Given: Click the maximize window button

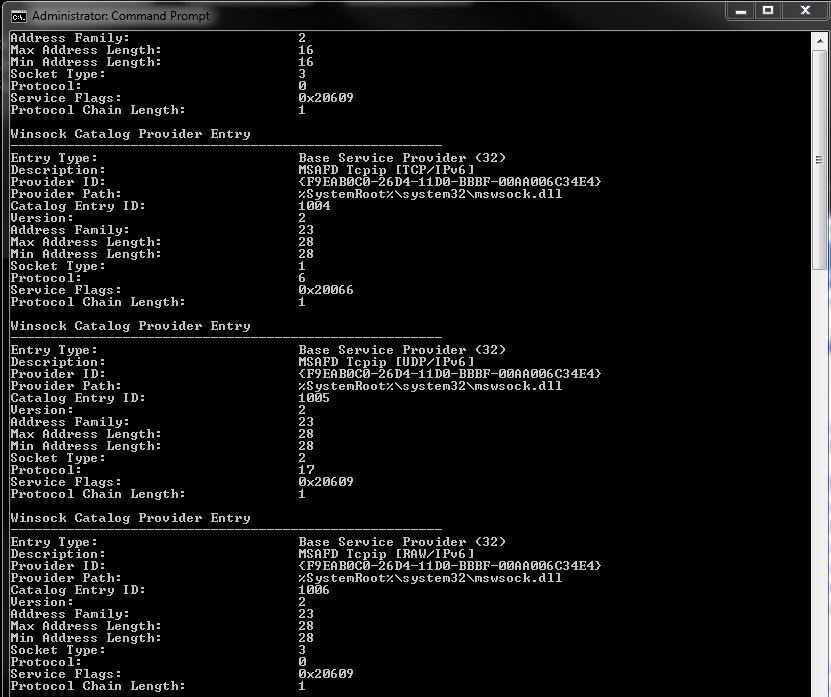Looking at the screenshot, I should [771, 11].
